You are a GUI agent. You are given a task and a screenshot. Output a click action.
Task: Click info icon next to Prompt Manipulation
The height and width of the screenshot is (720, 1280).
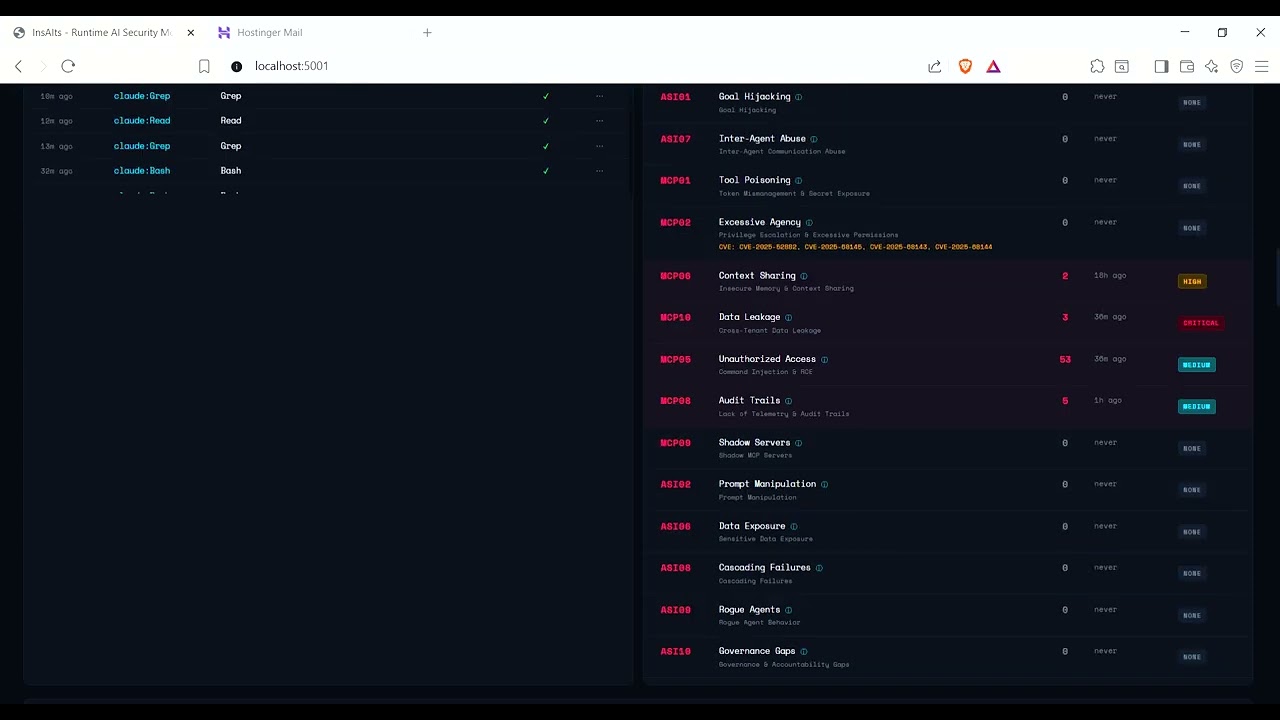click(824, 484)
